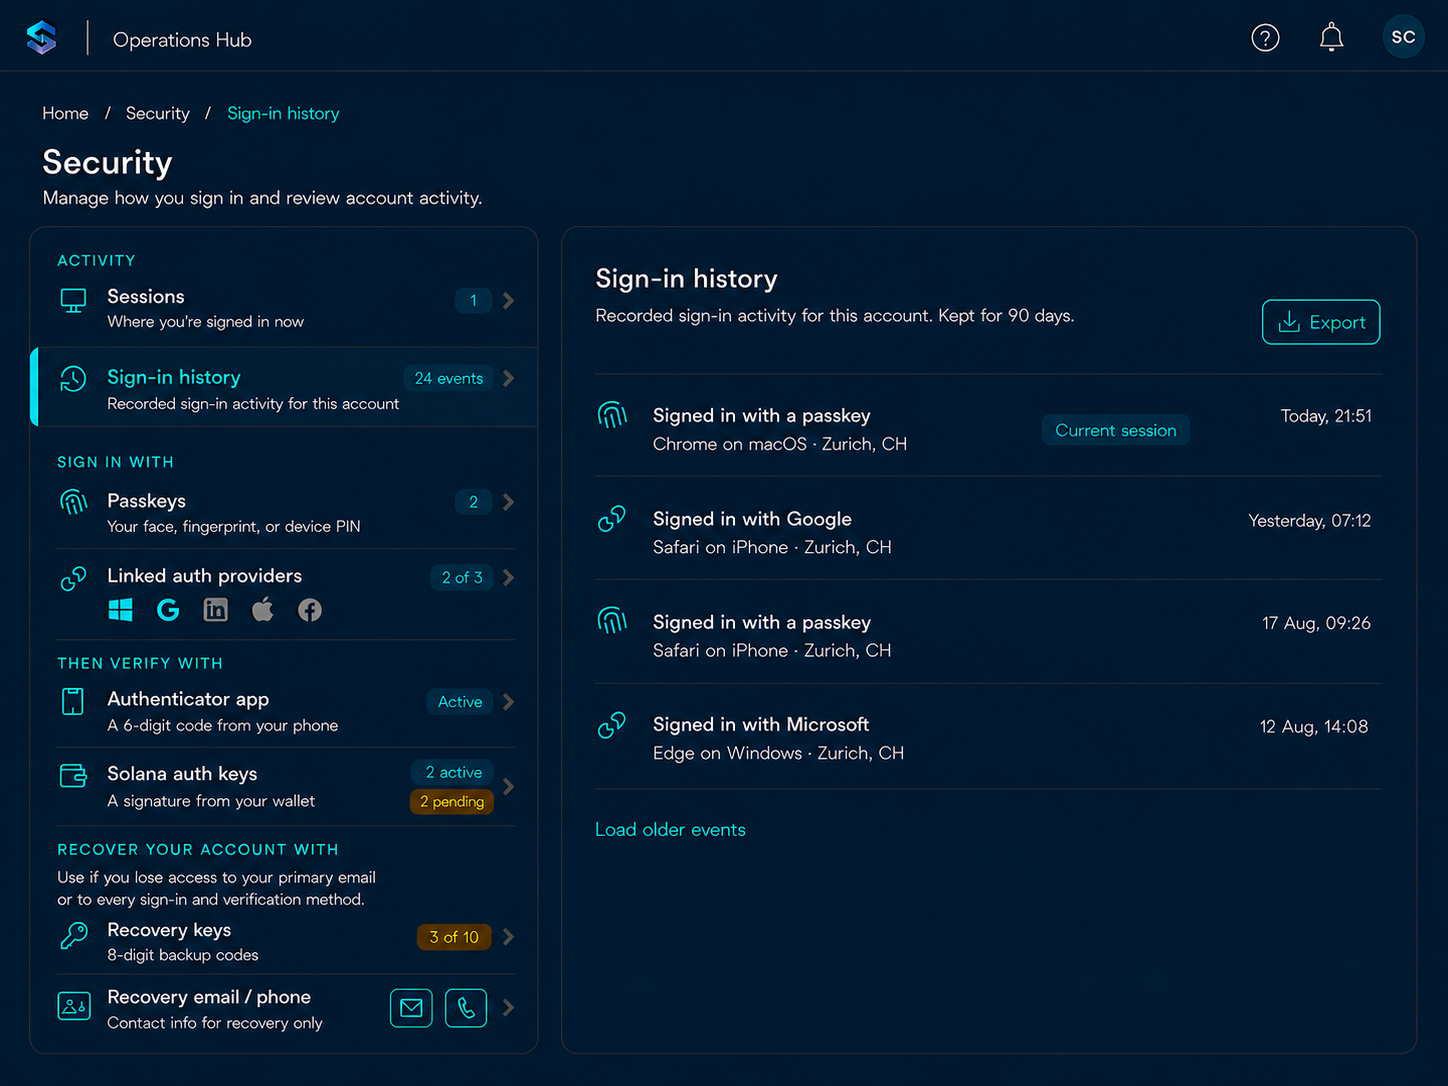1448x1086 pixels.
Task: Click the Active authenticator badge
Action: point(460,702)
